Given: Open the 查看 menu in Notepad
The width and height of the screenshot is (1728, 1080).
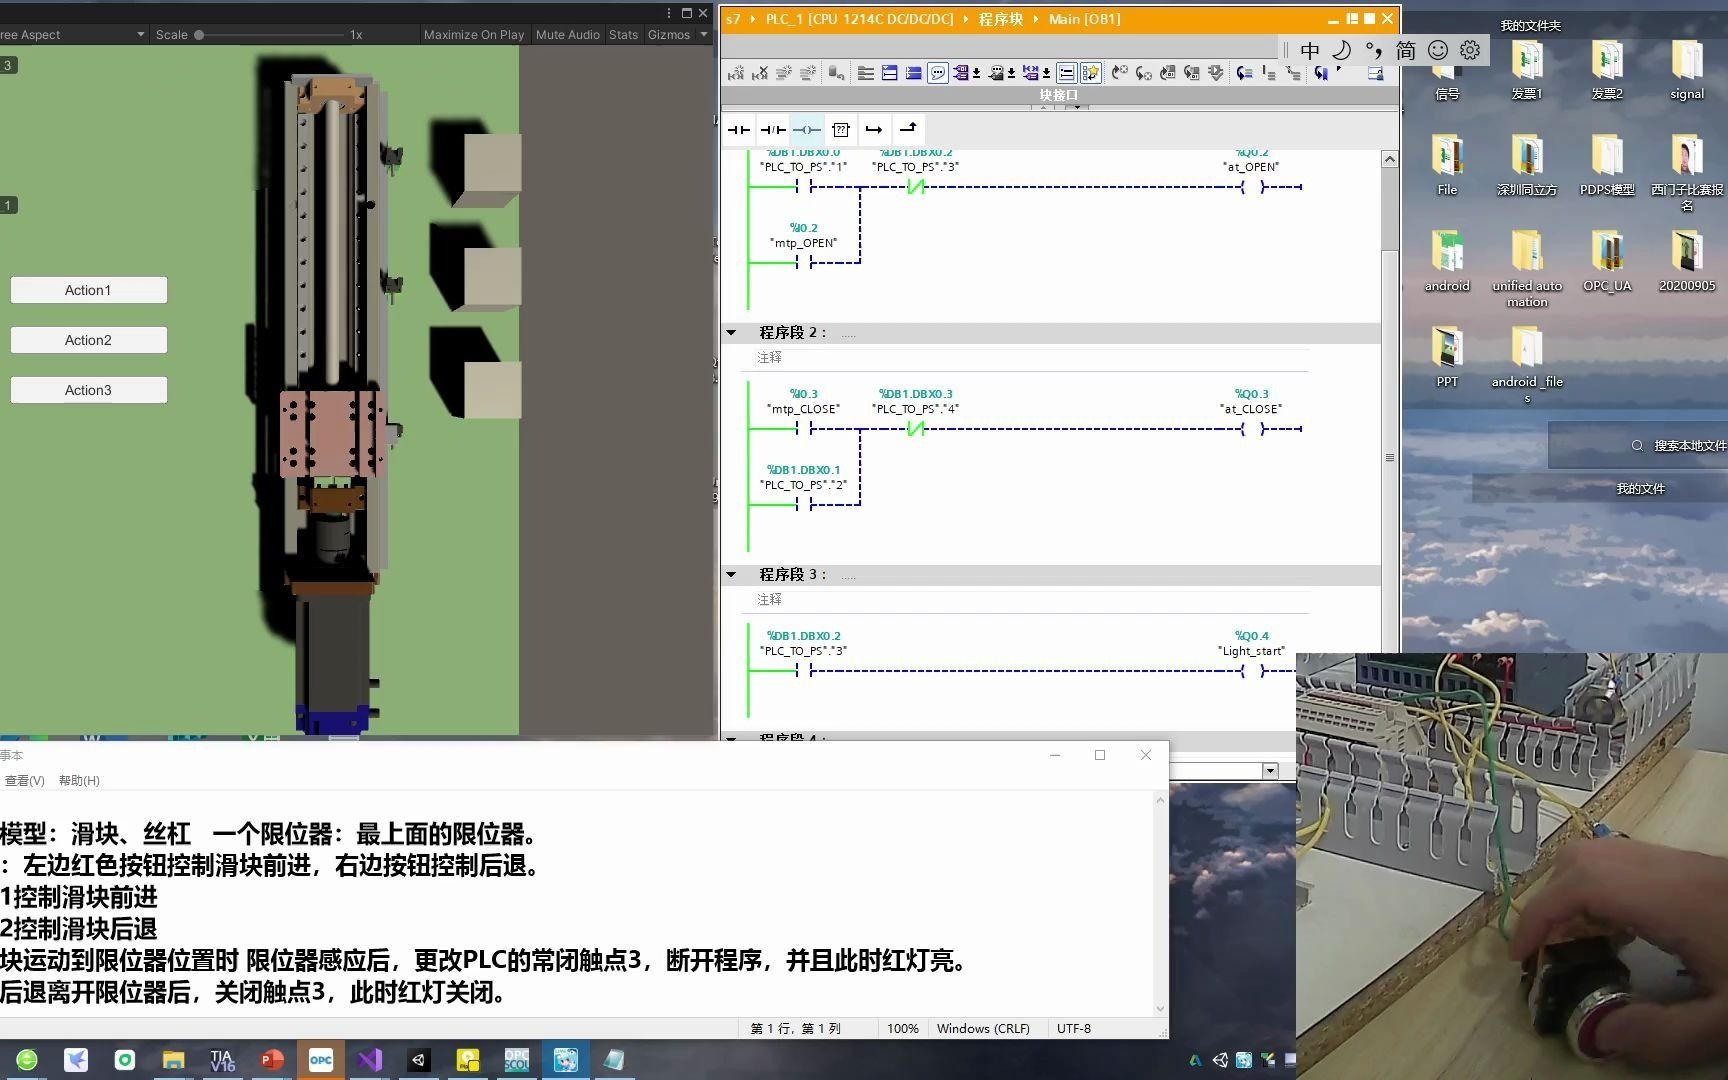Looking at the screenshot, I should [24, 780].
